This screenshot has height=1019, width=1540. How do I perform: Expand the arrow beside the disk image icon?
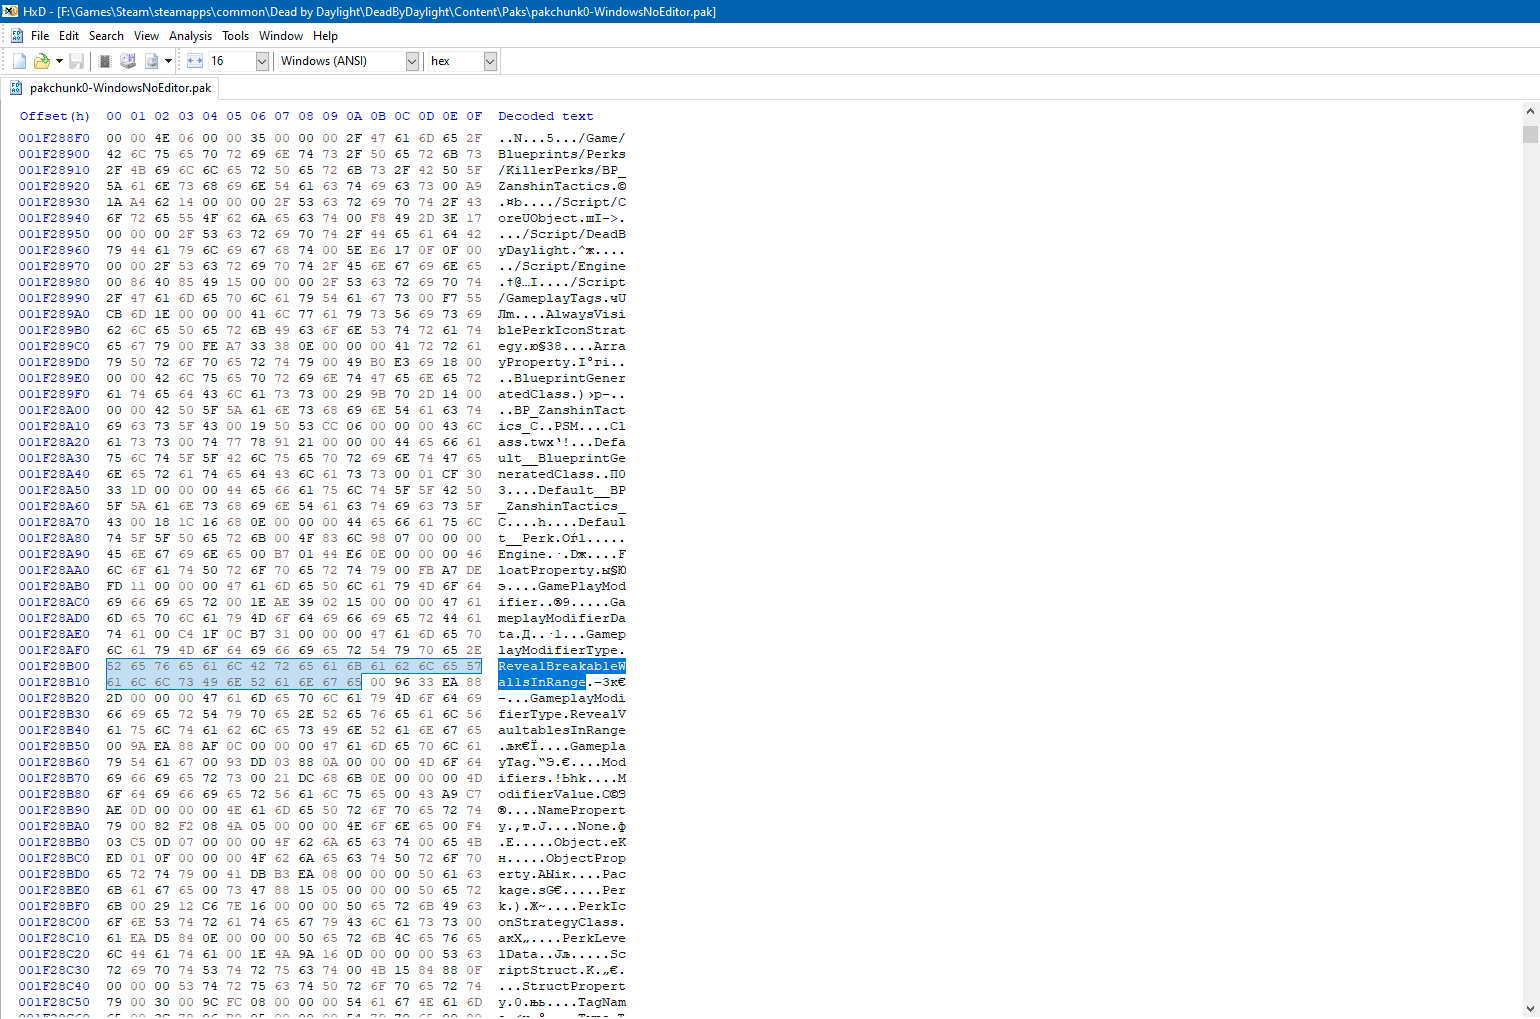click(x=168, y=61)
